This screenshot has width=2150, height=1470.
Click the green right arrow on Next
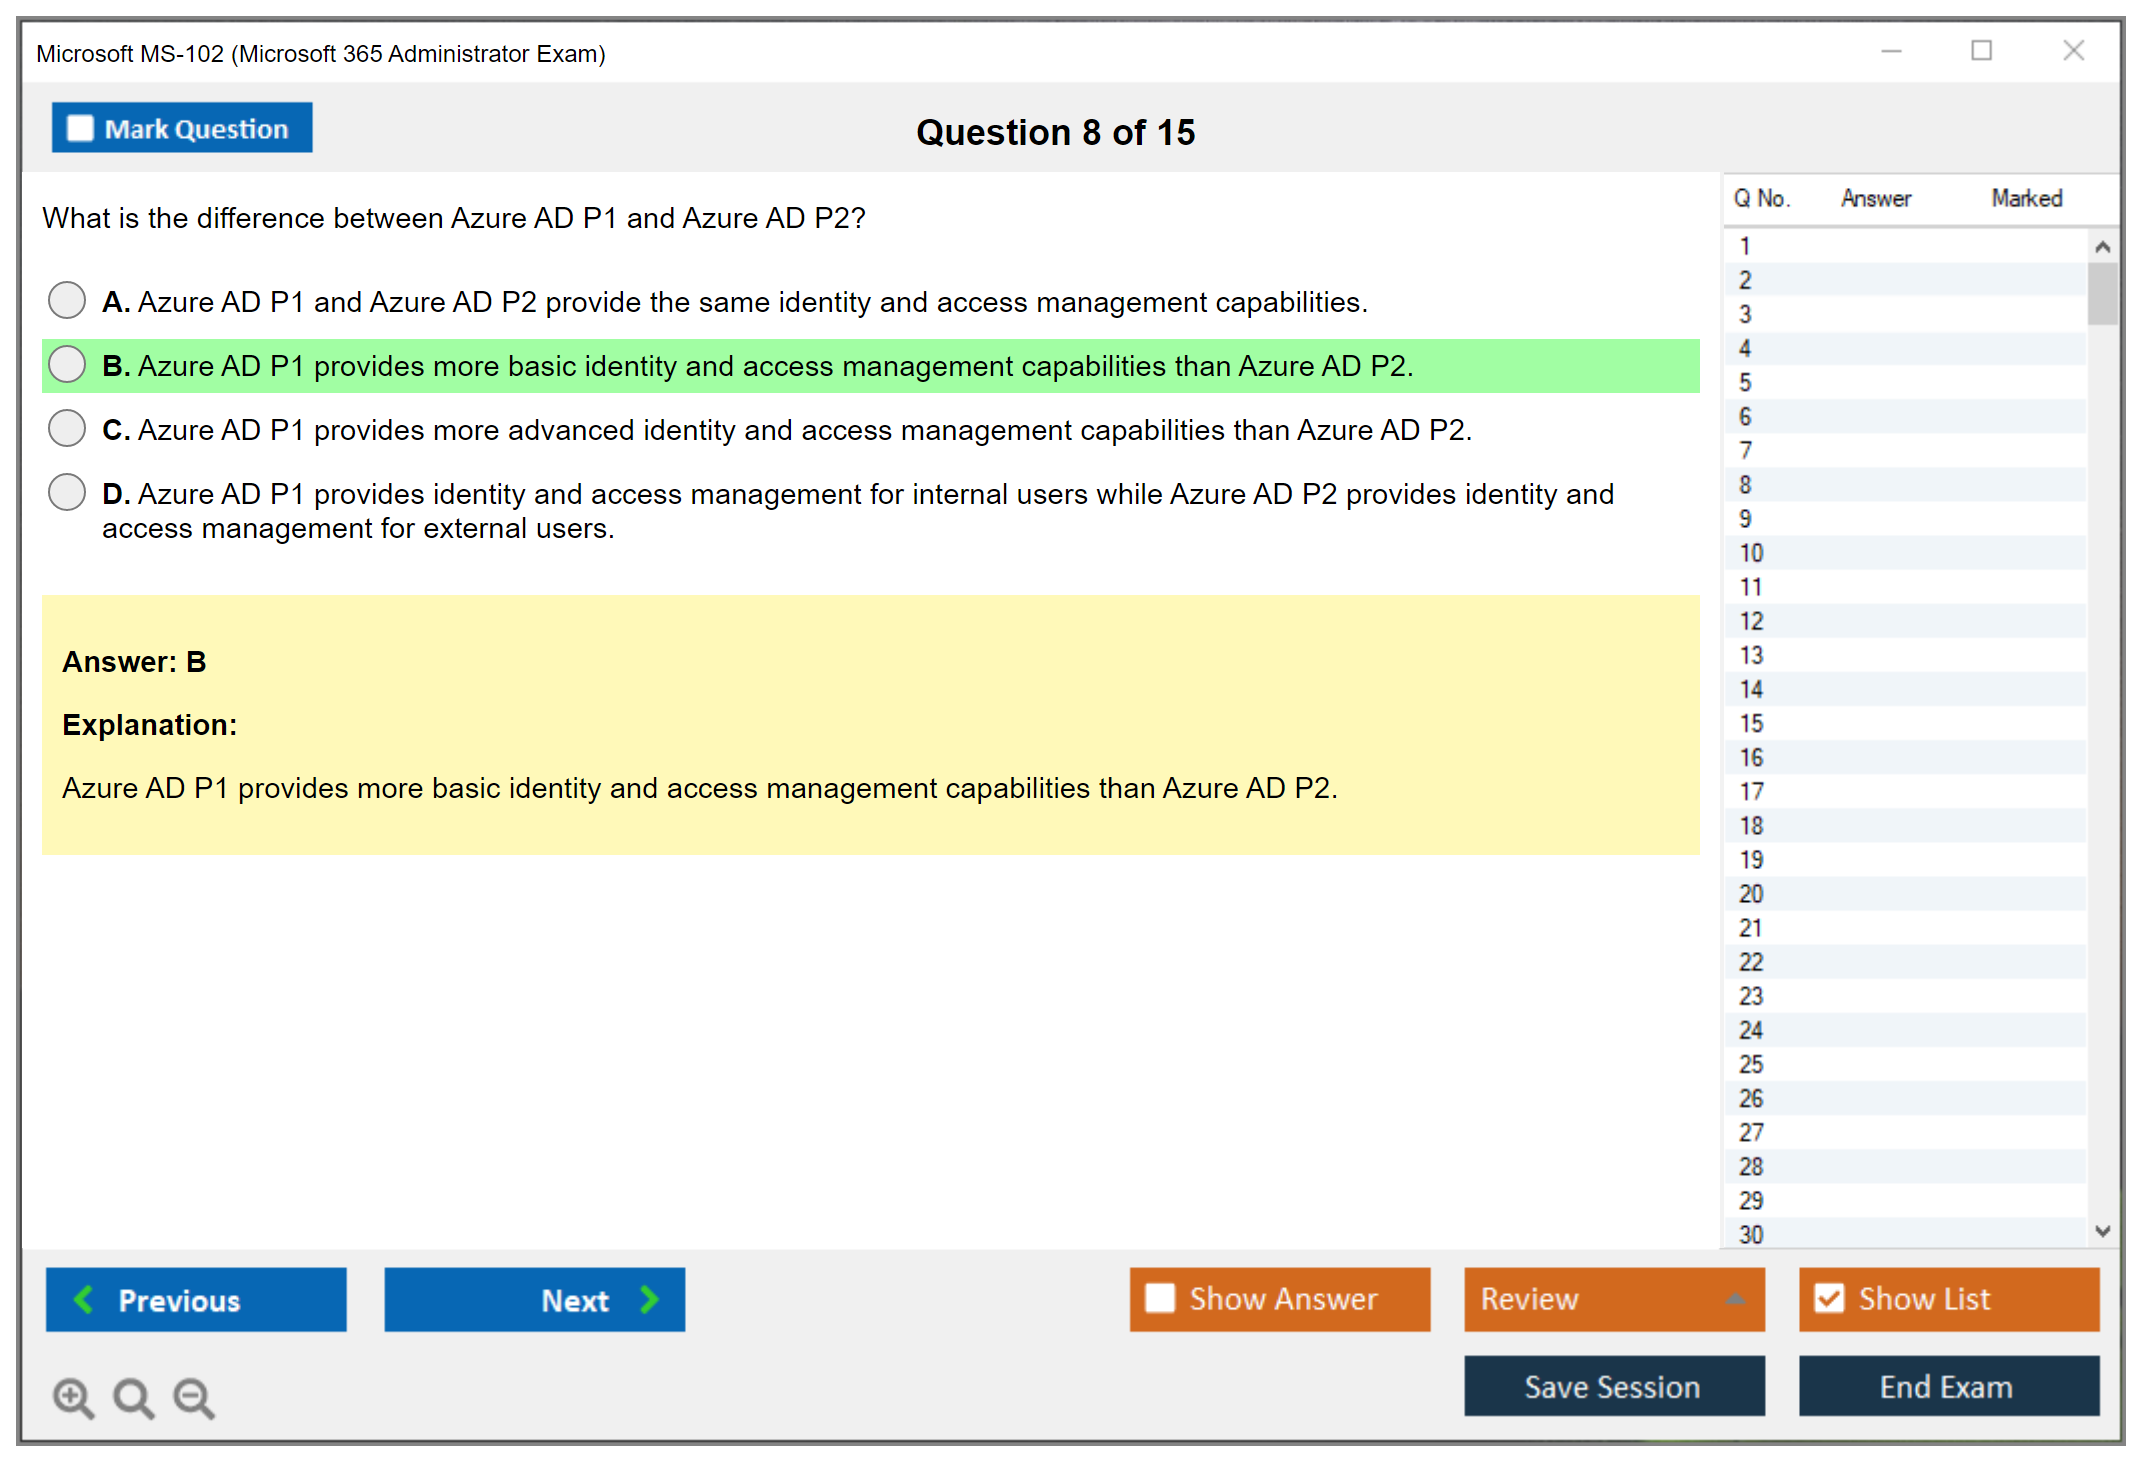click(649, 1299)
